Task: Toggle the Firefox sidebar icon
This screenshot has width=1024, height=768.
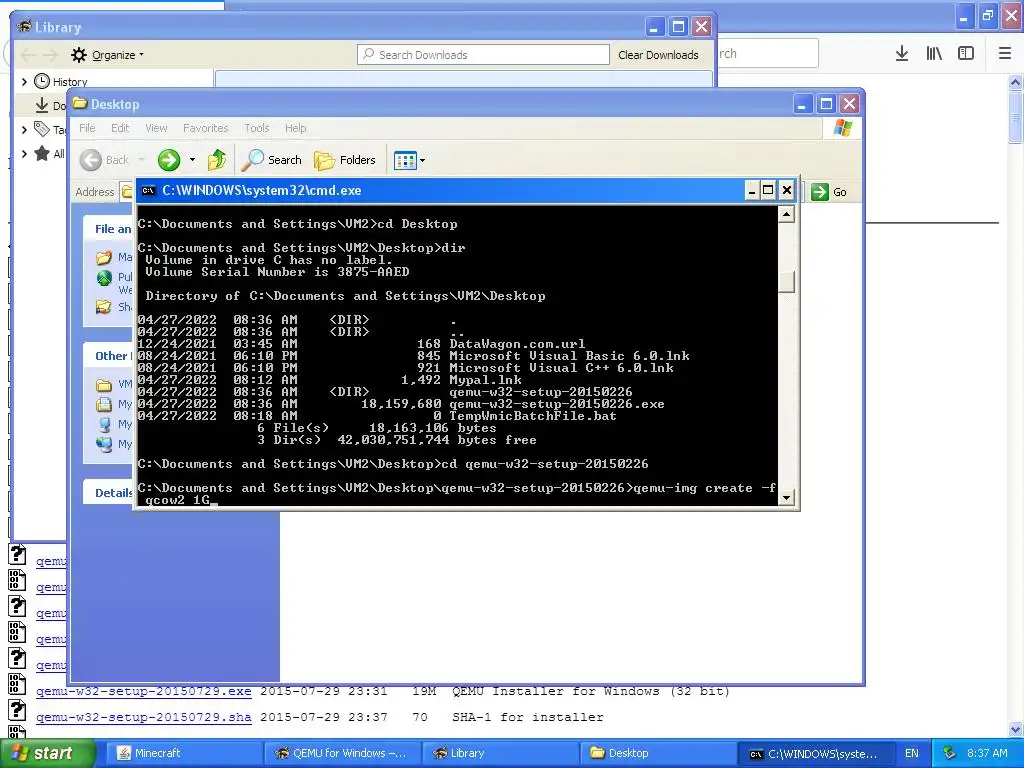Action: coord(966,54)
